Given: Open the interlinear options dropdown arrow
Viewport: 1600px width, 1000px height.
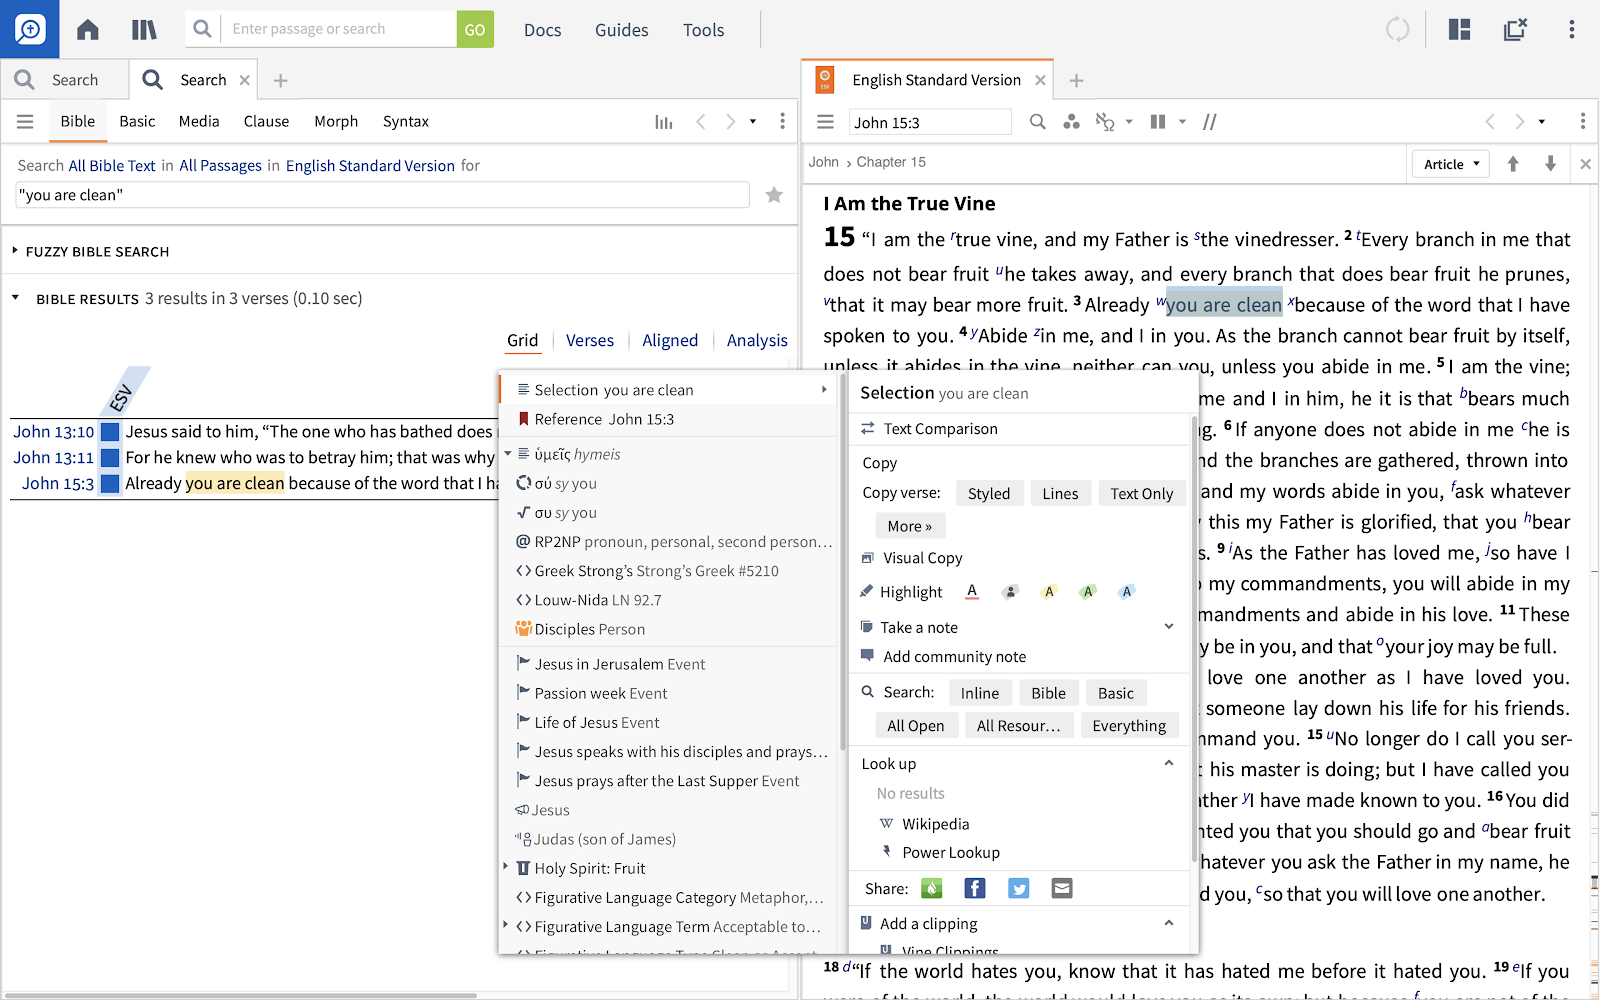Looking at the screenshot, I should coord(1129,122).
